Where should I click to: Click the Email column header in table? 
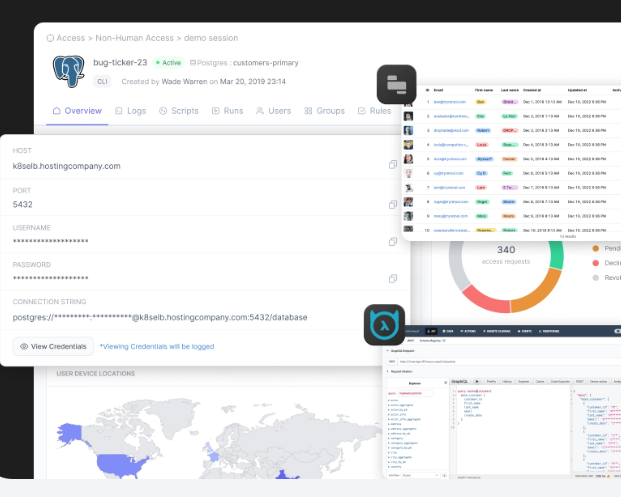tap(438, 90)
